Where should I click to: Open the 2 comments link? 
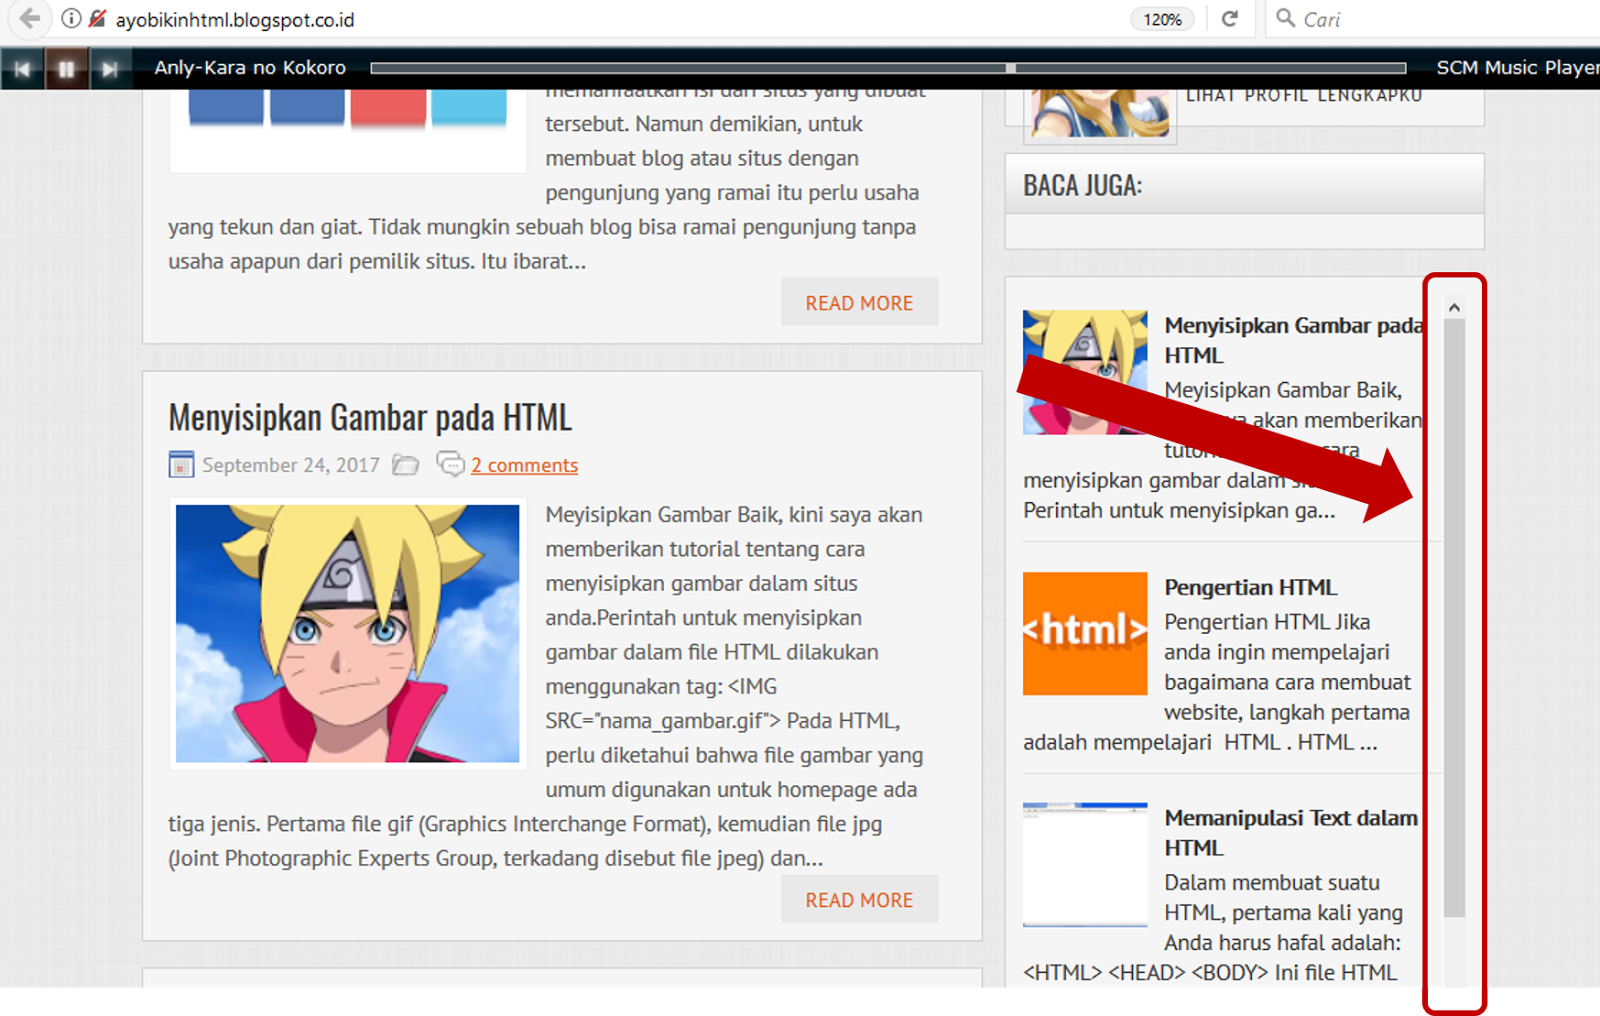[x=524, y=465]
